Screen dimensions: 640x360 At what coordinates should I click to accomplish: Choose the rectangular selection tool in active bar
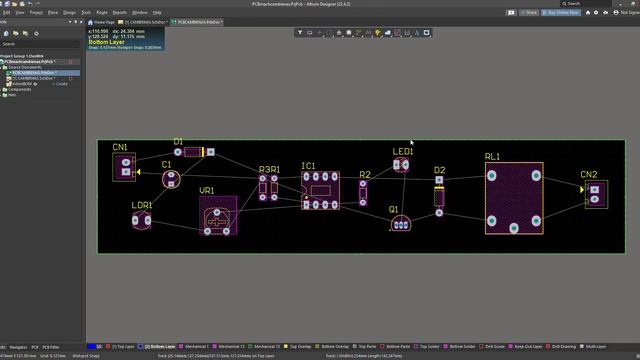329,33
